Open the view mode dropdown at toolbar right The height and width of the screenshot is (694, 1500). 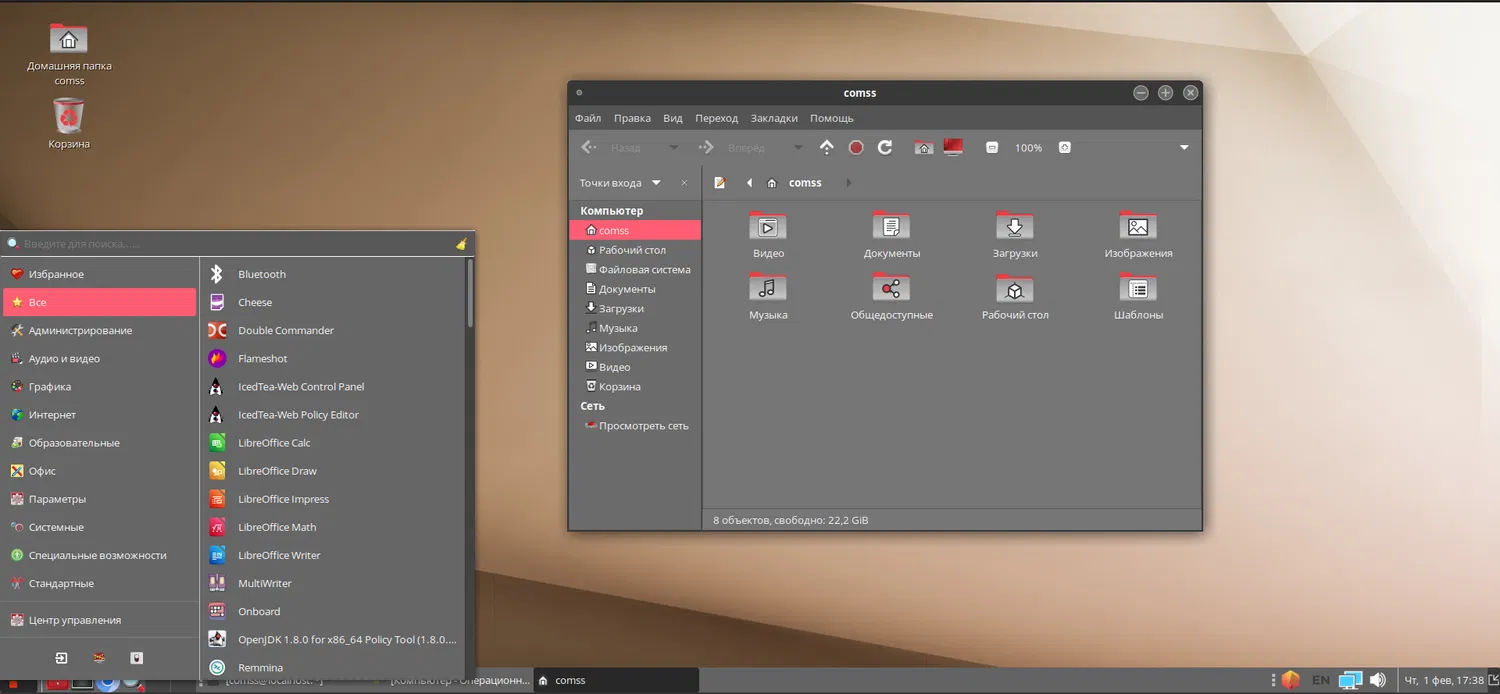(1184, 148)
